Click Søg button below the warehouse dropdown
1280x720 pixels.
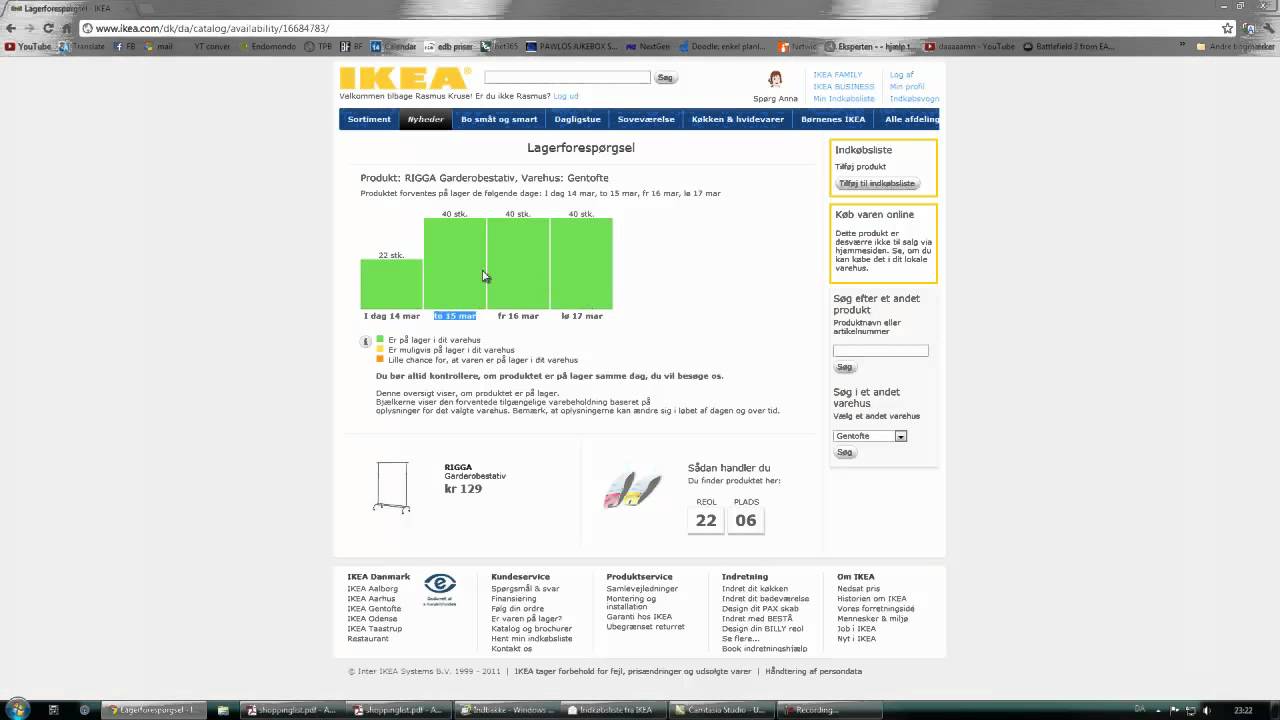845,452
